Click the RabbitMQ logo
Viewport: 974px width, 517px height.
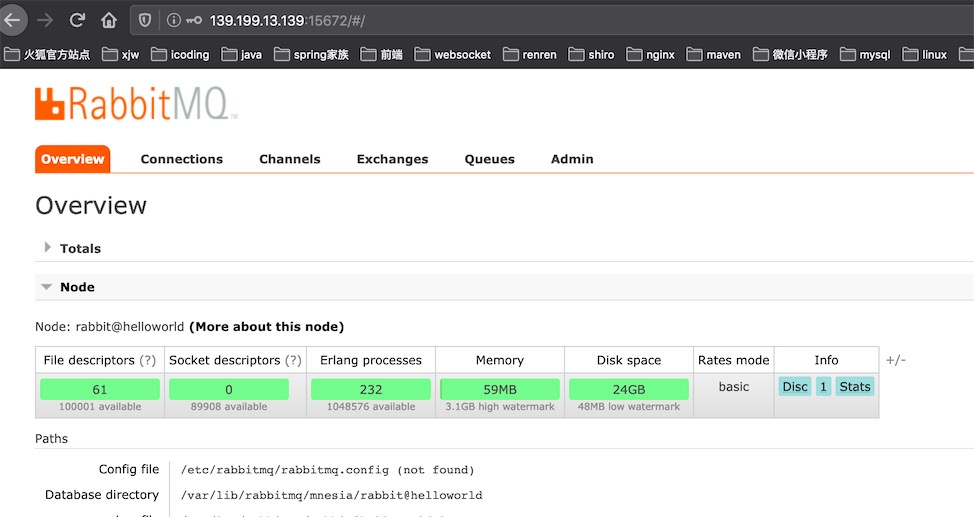(135, 103)
